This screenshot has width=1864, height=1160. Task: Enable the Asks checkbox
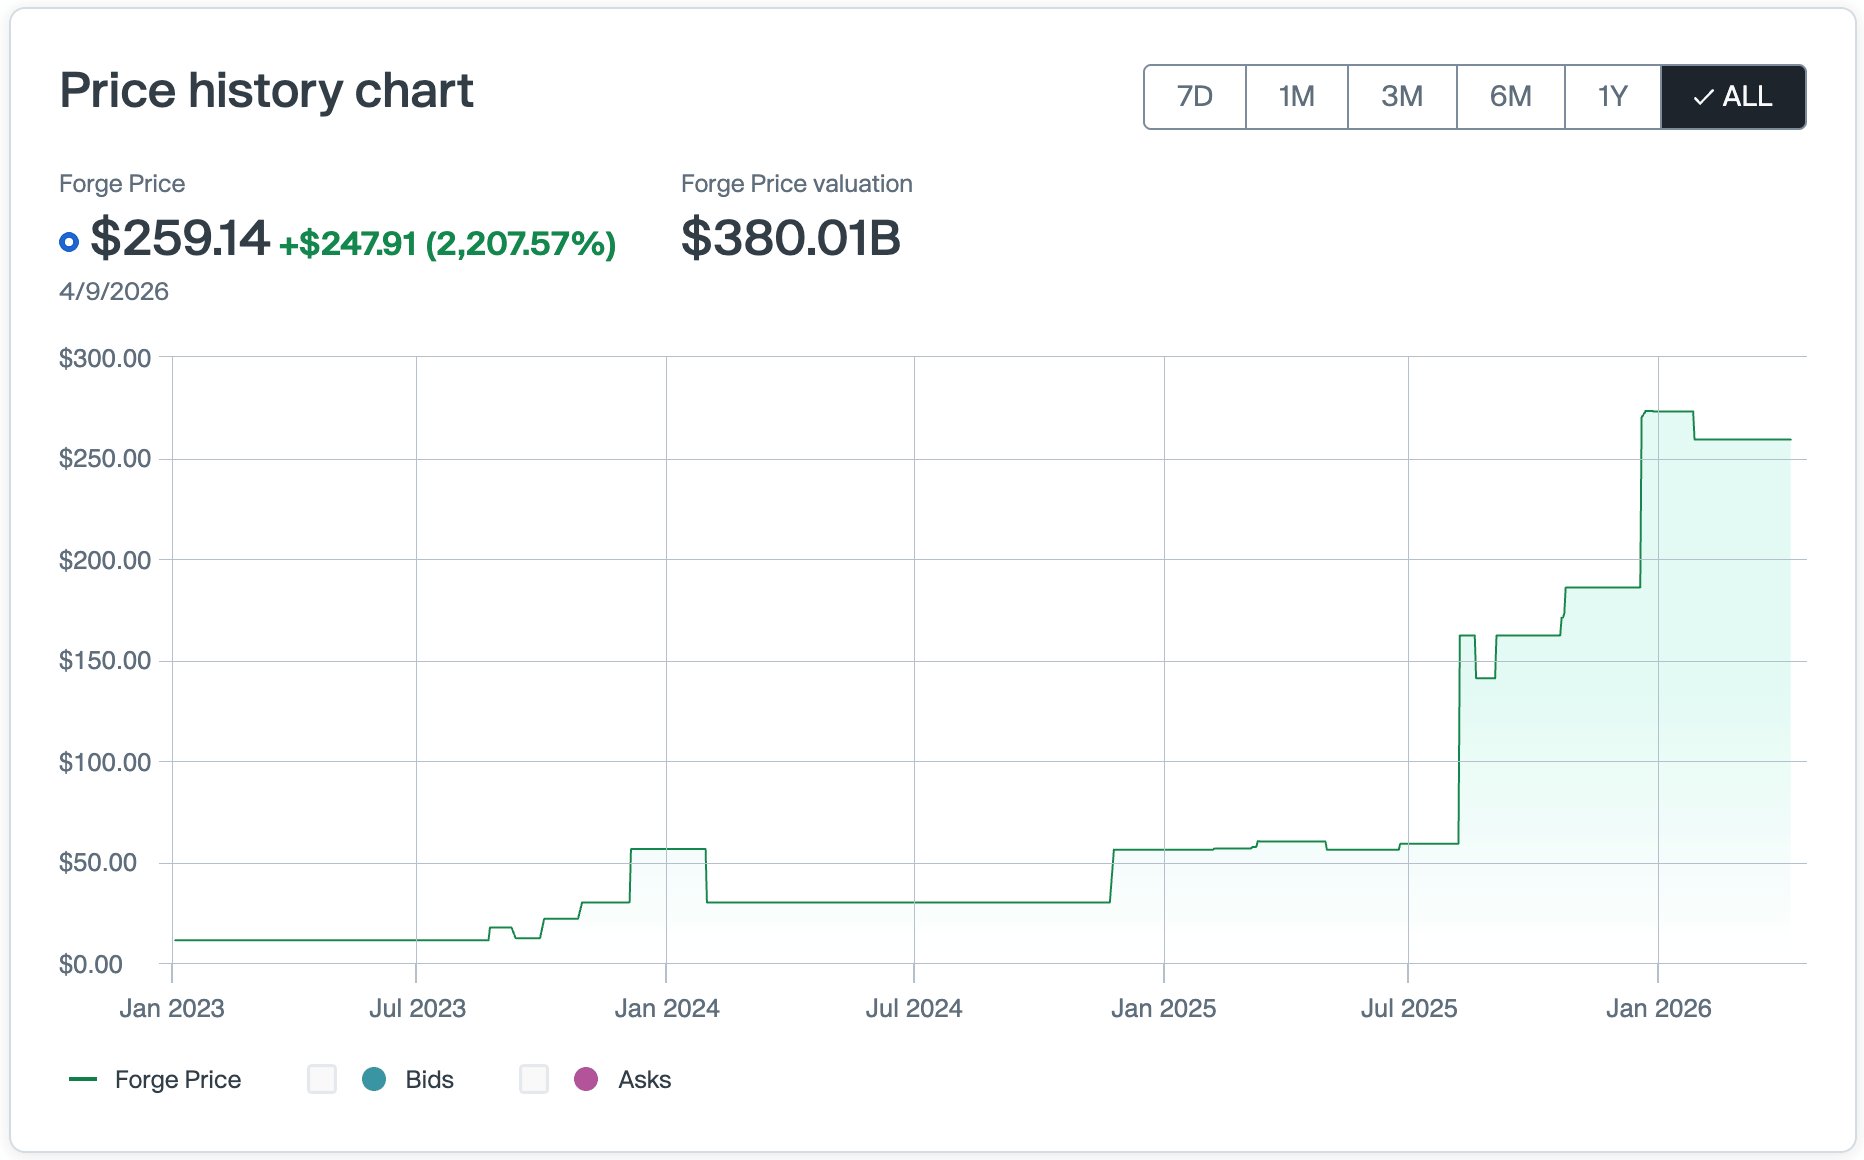click(533, 1080)
